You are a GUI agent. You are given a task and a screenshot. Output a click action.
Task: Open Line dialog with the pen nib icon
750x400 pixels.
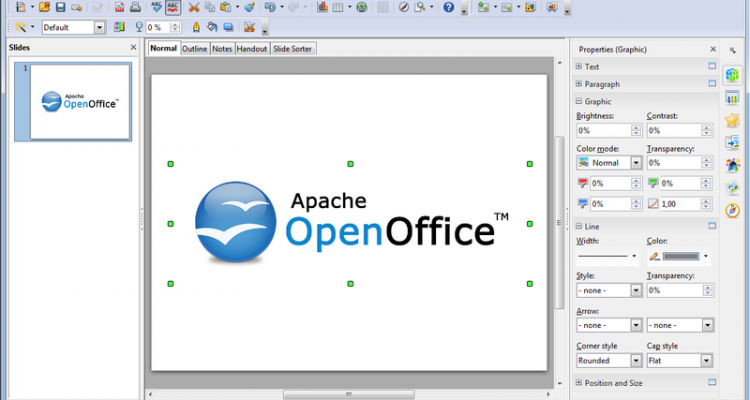(x=196, y=27)
